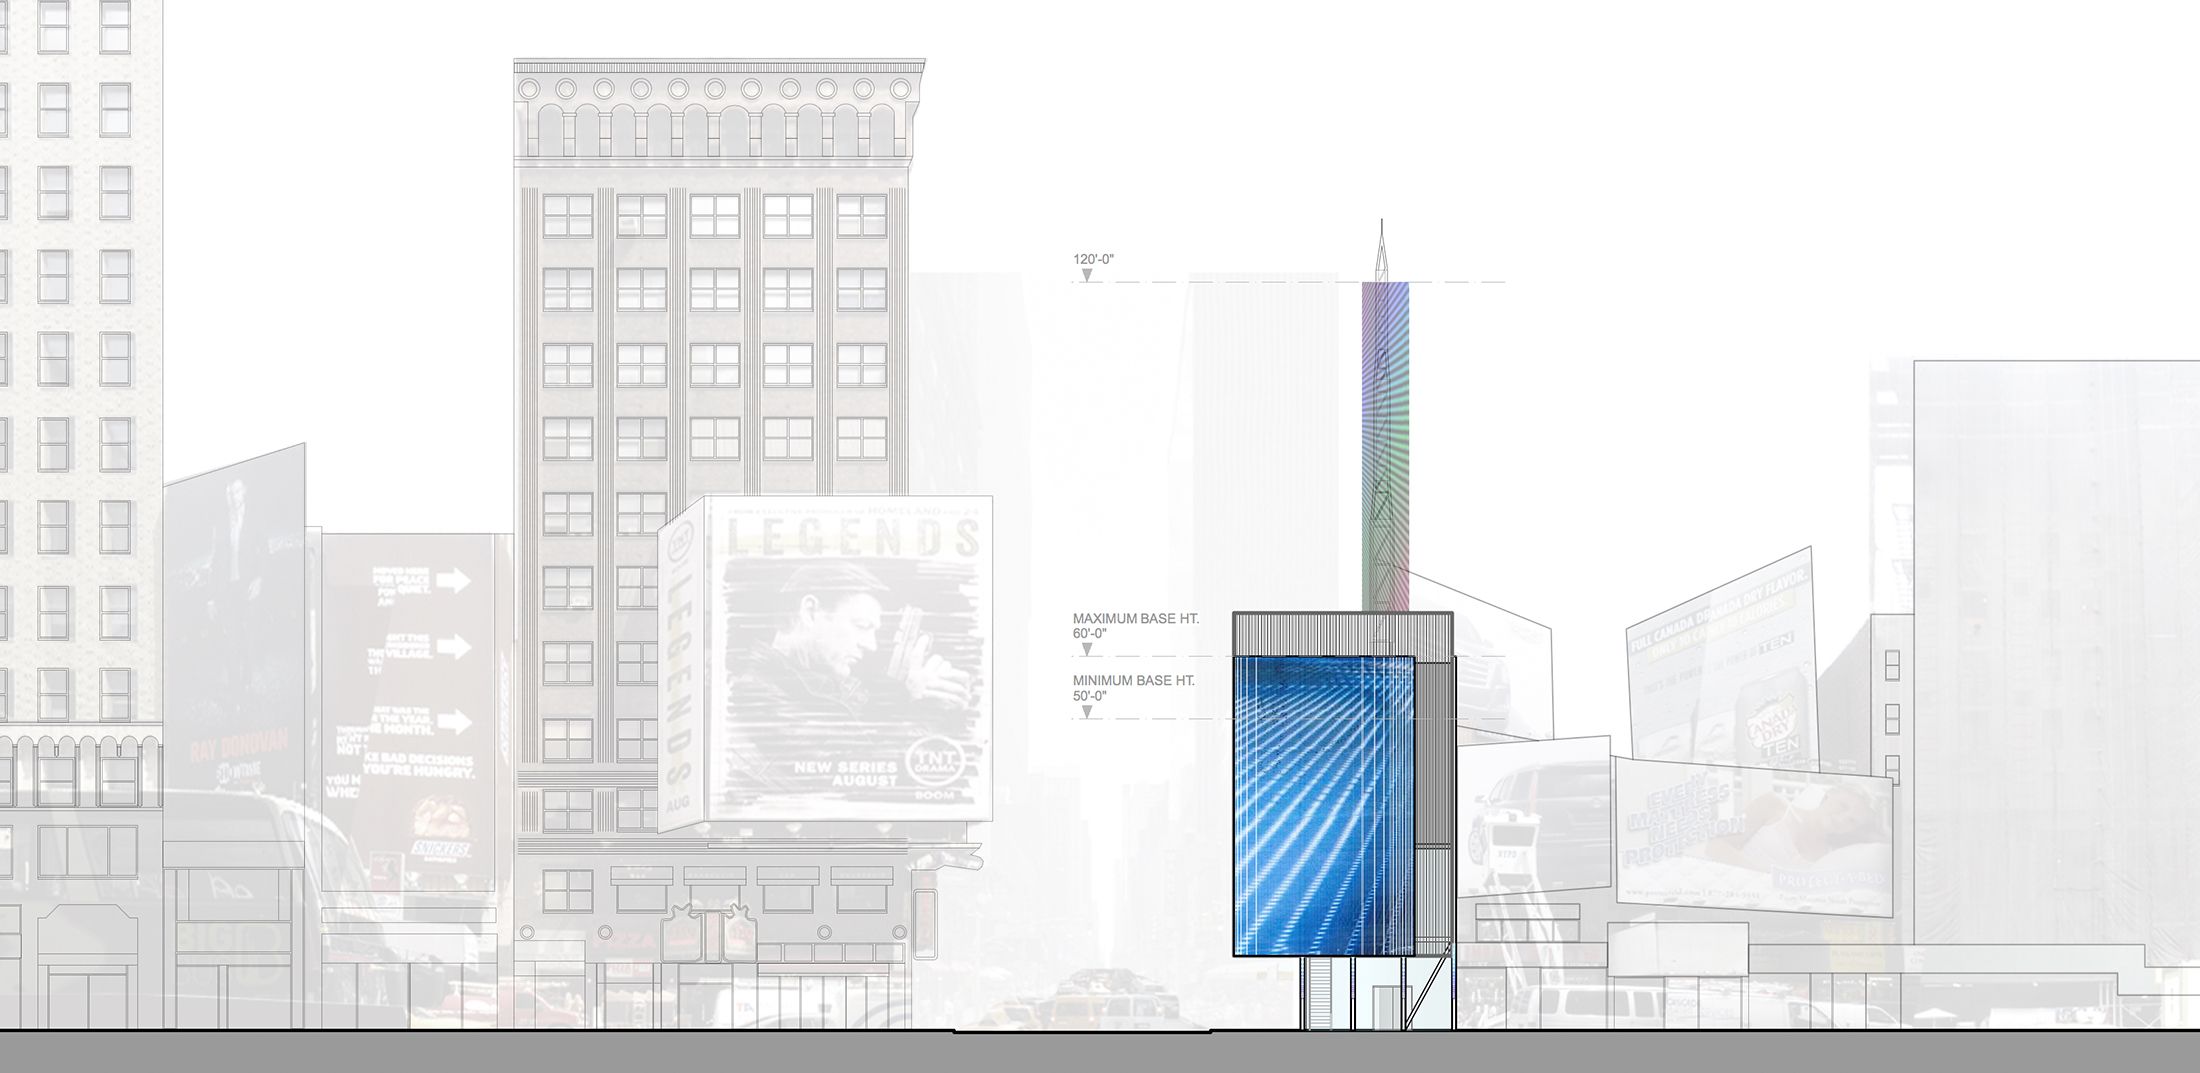
Task: Click the Snickers logo on the billboard
Action: tap(441, 848)
